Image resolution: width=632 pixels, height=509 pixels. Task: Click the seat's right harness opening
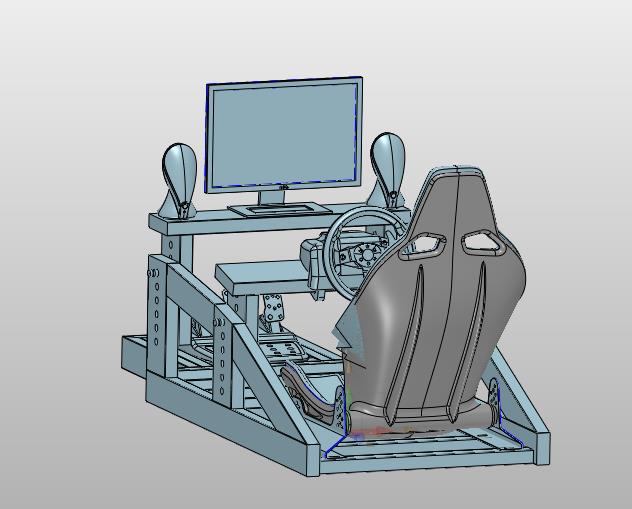482,243
